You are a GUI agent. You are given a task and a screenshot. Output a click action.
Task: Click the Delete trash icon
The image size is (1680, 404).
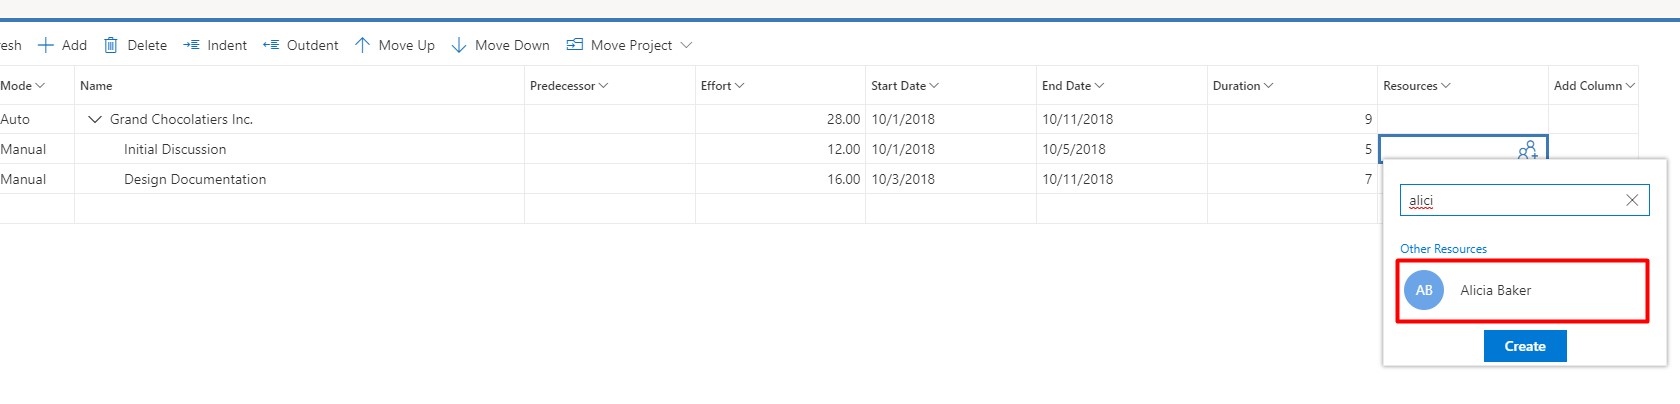tap(111, 45)
